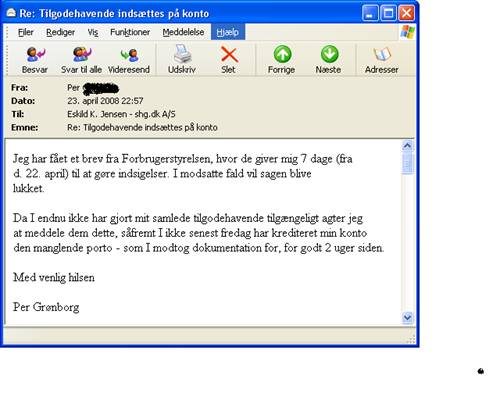This screenshot has height=400, width=500.
Task: Forward message with Videresend icon
Action: tap(129, 55)
